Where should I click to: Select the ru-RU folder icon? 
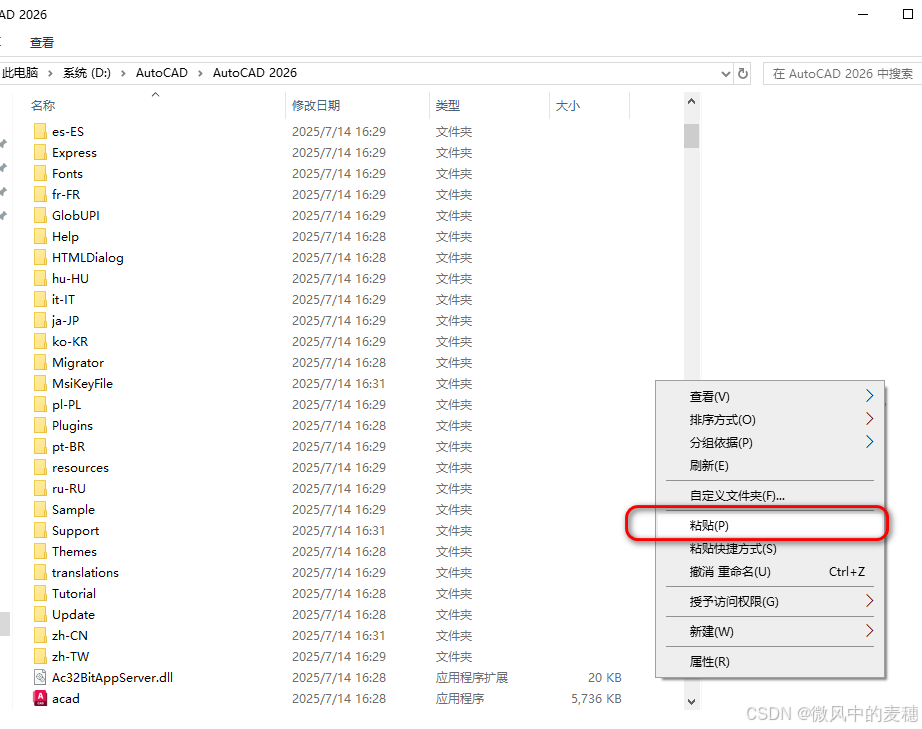coord(40,489)
